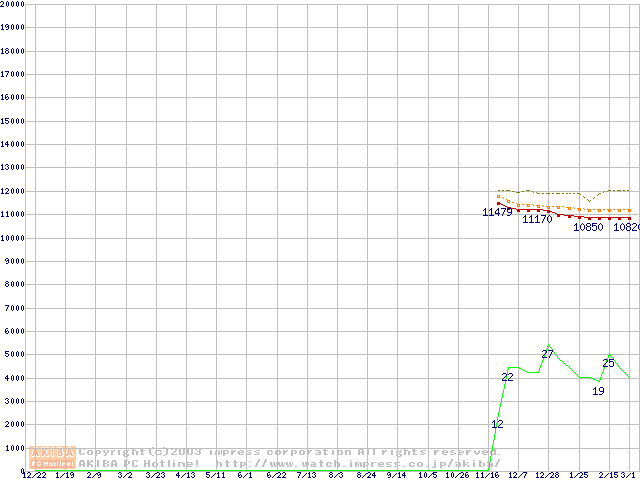
Task: Click the green line label 25
Action: (608, 363)
